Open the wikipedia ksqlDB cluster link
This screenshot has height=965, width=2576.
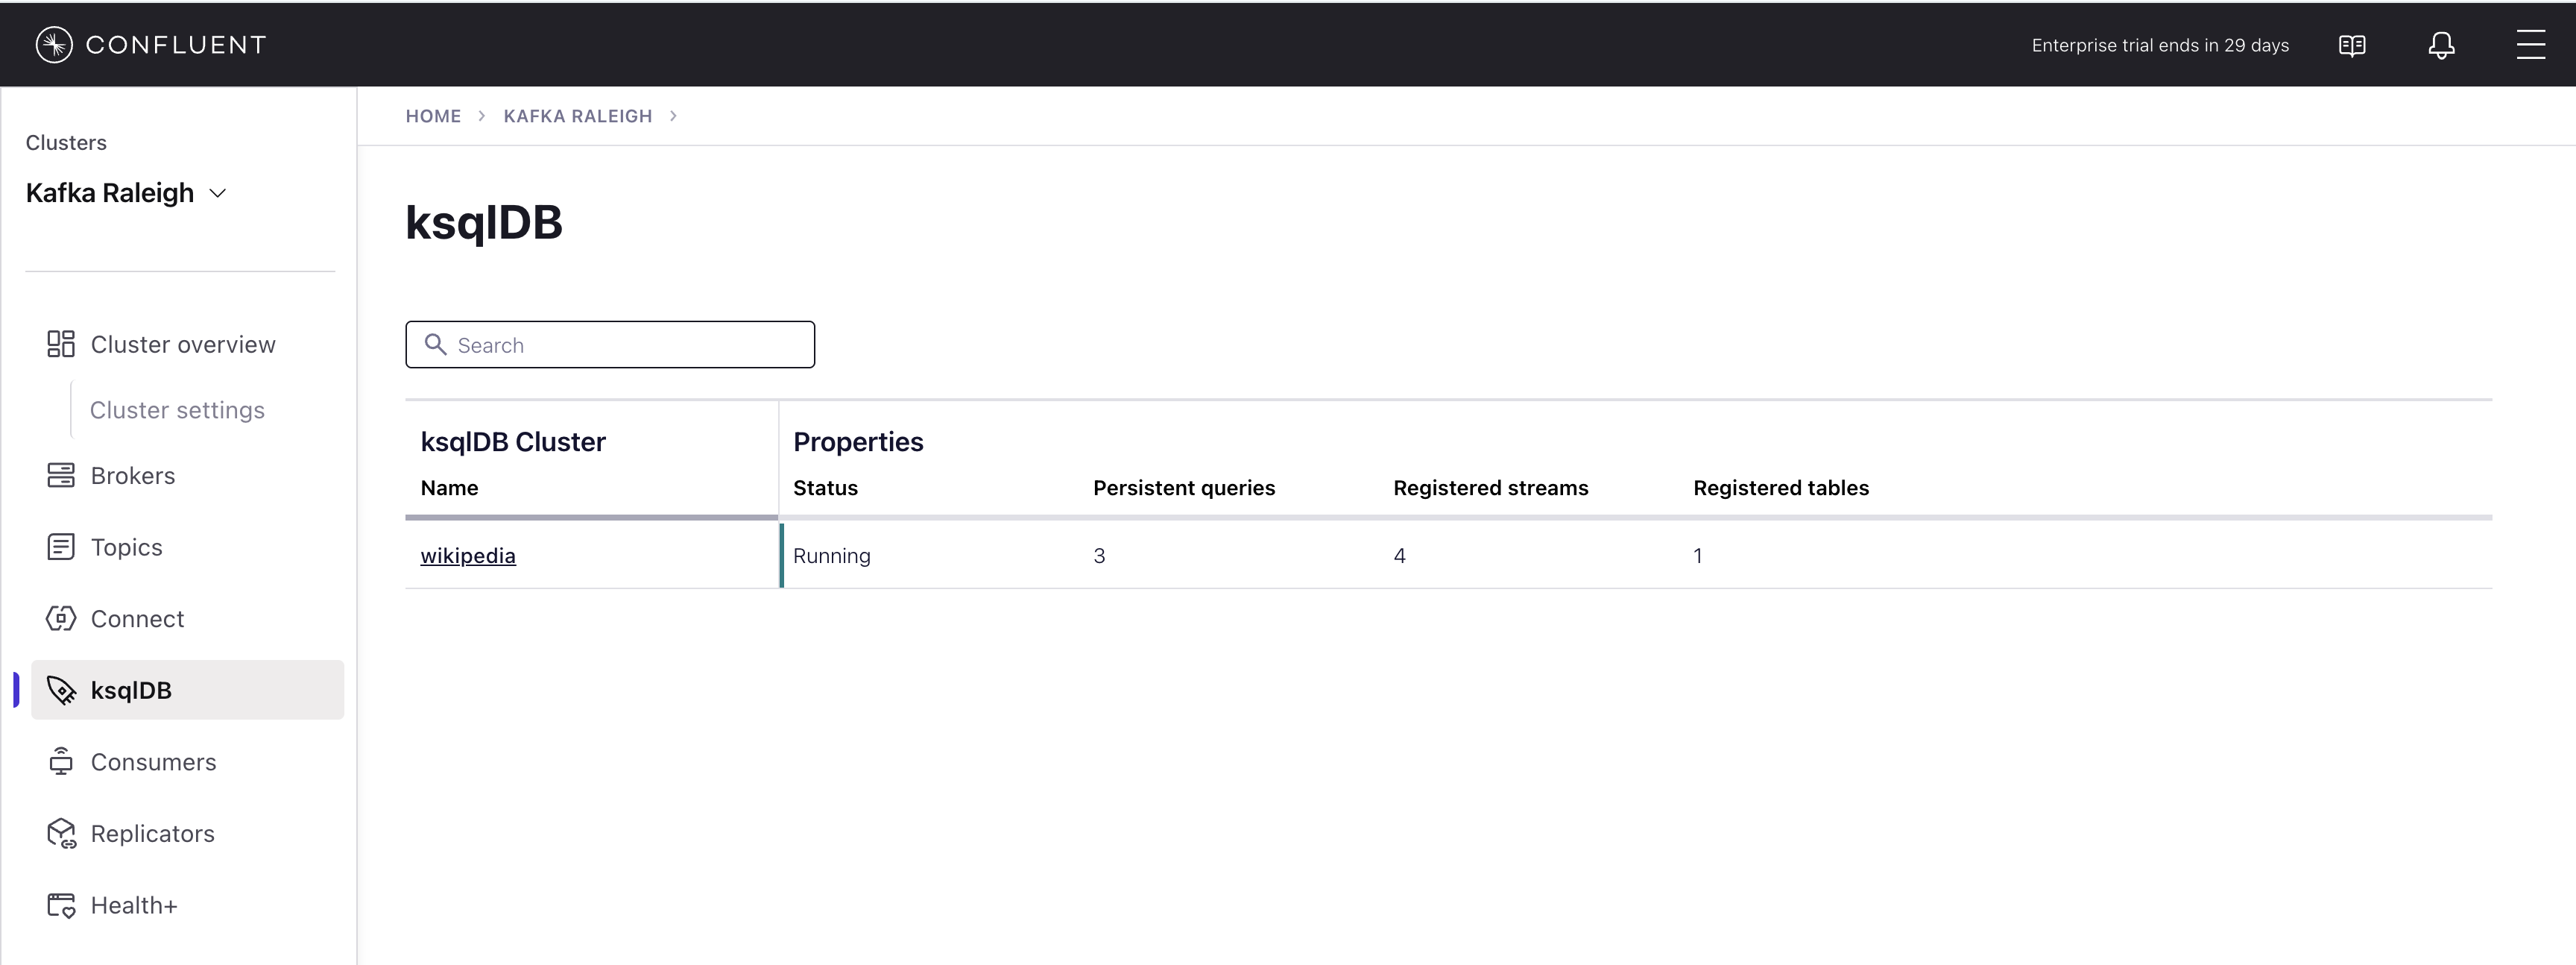467,556
